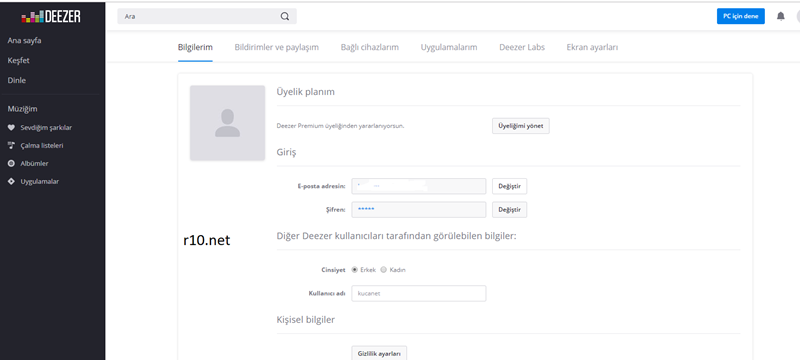Open Dinle in the sidebar

pyautogui.click(x=16, y=80)
